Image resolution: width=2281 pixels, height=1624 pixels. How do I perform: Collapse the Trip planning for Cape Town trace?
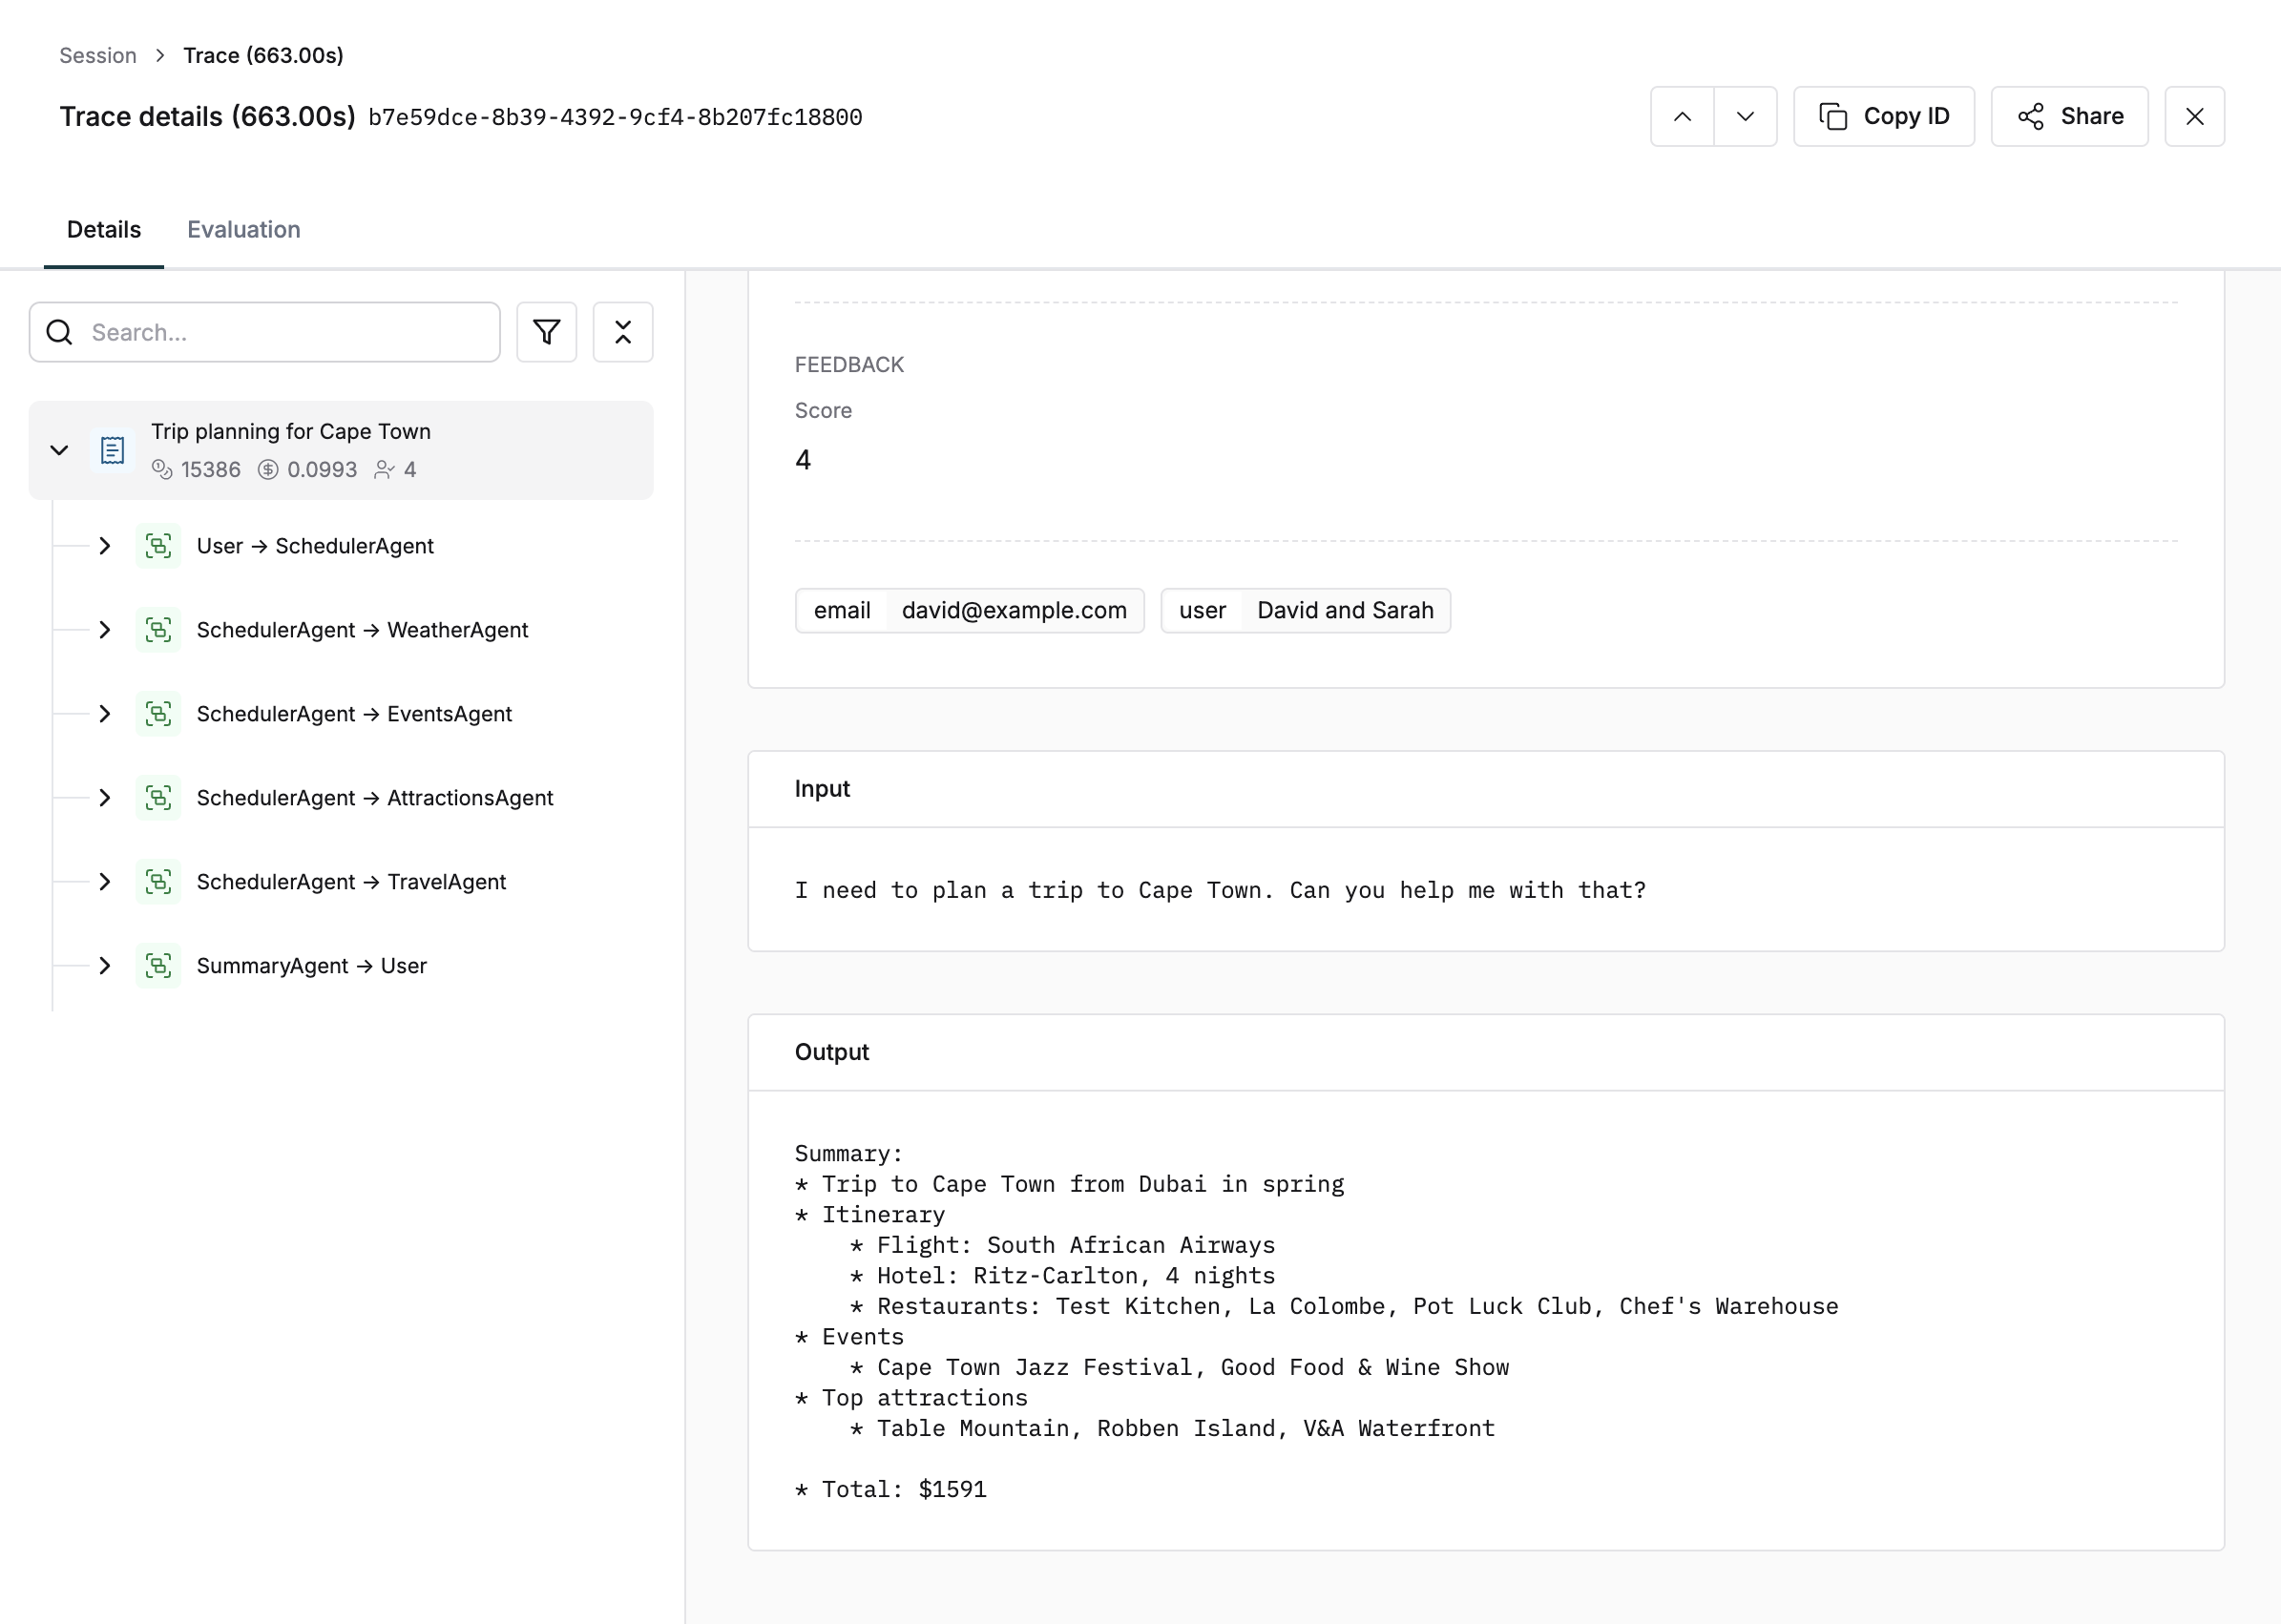[x=59, y=450]
